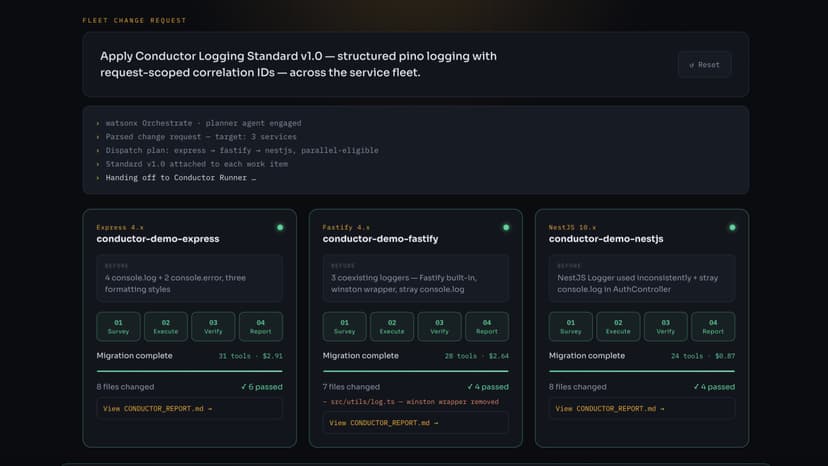Click '4 passed' in nestjs card
This screenshot has width=828, height=466.
pos(713,387)
